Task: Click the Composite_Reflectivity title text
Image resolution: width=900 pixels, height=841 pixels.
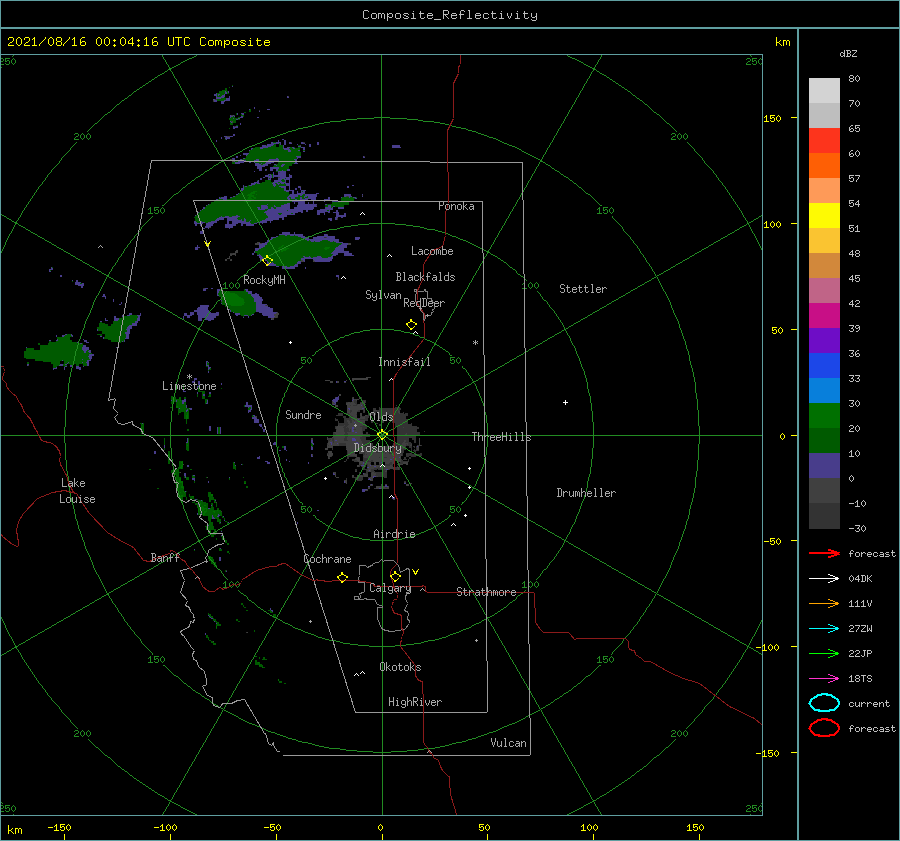Action: tap(450, 15)
